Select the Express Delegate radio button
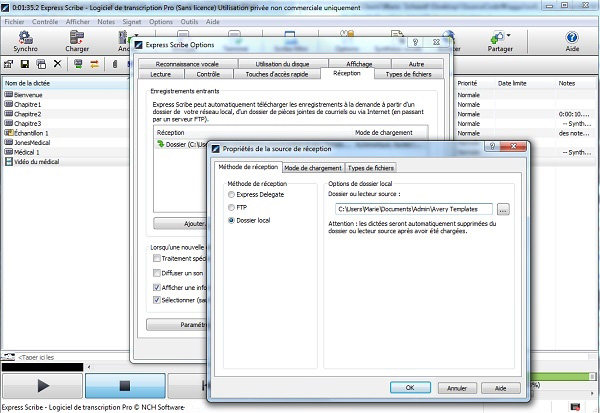Image resolution: width=600 pixels, height=413 pixels. (x=231, y=194)
